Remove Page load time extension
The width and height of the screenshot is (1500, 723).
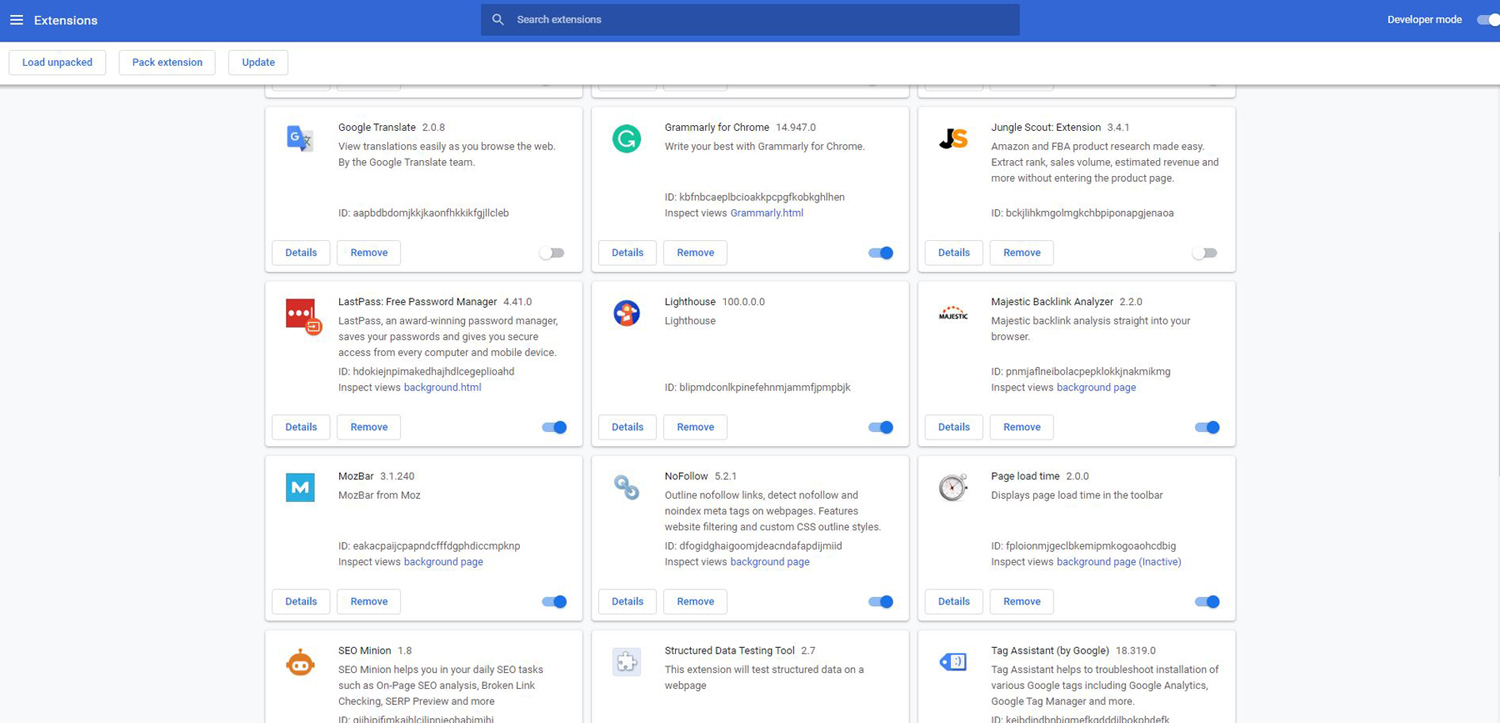[x=1022, y=602]
